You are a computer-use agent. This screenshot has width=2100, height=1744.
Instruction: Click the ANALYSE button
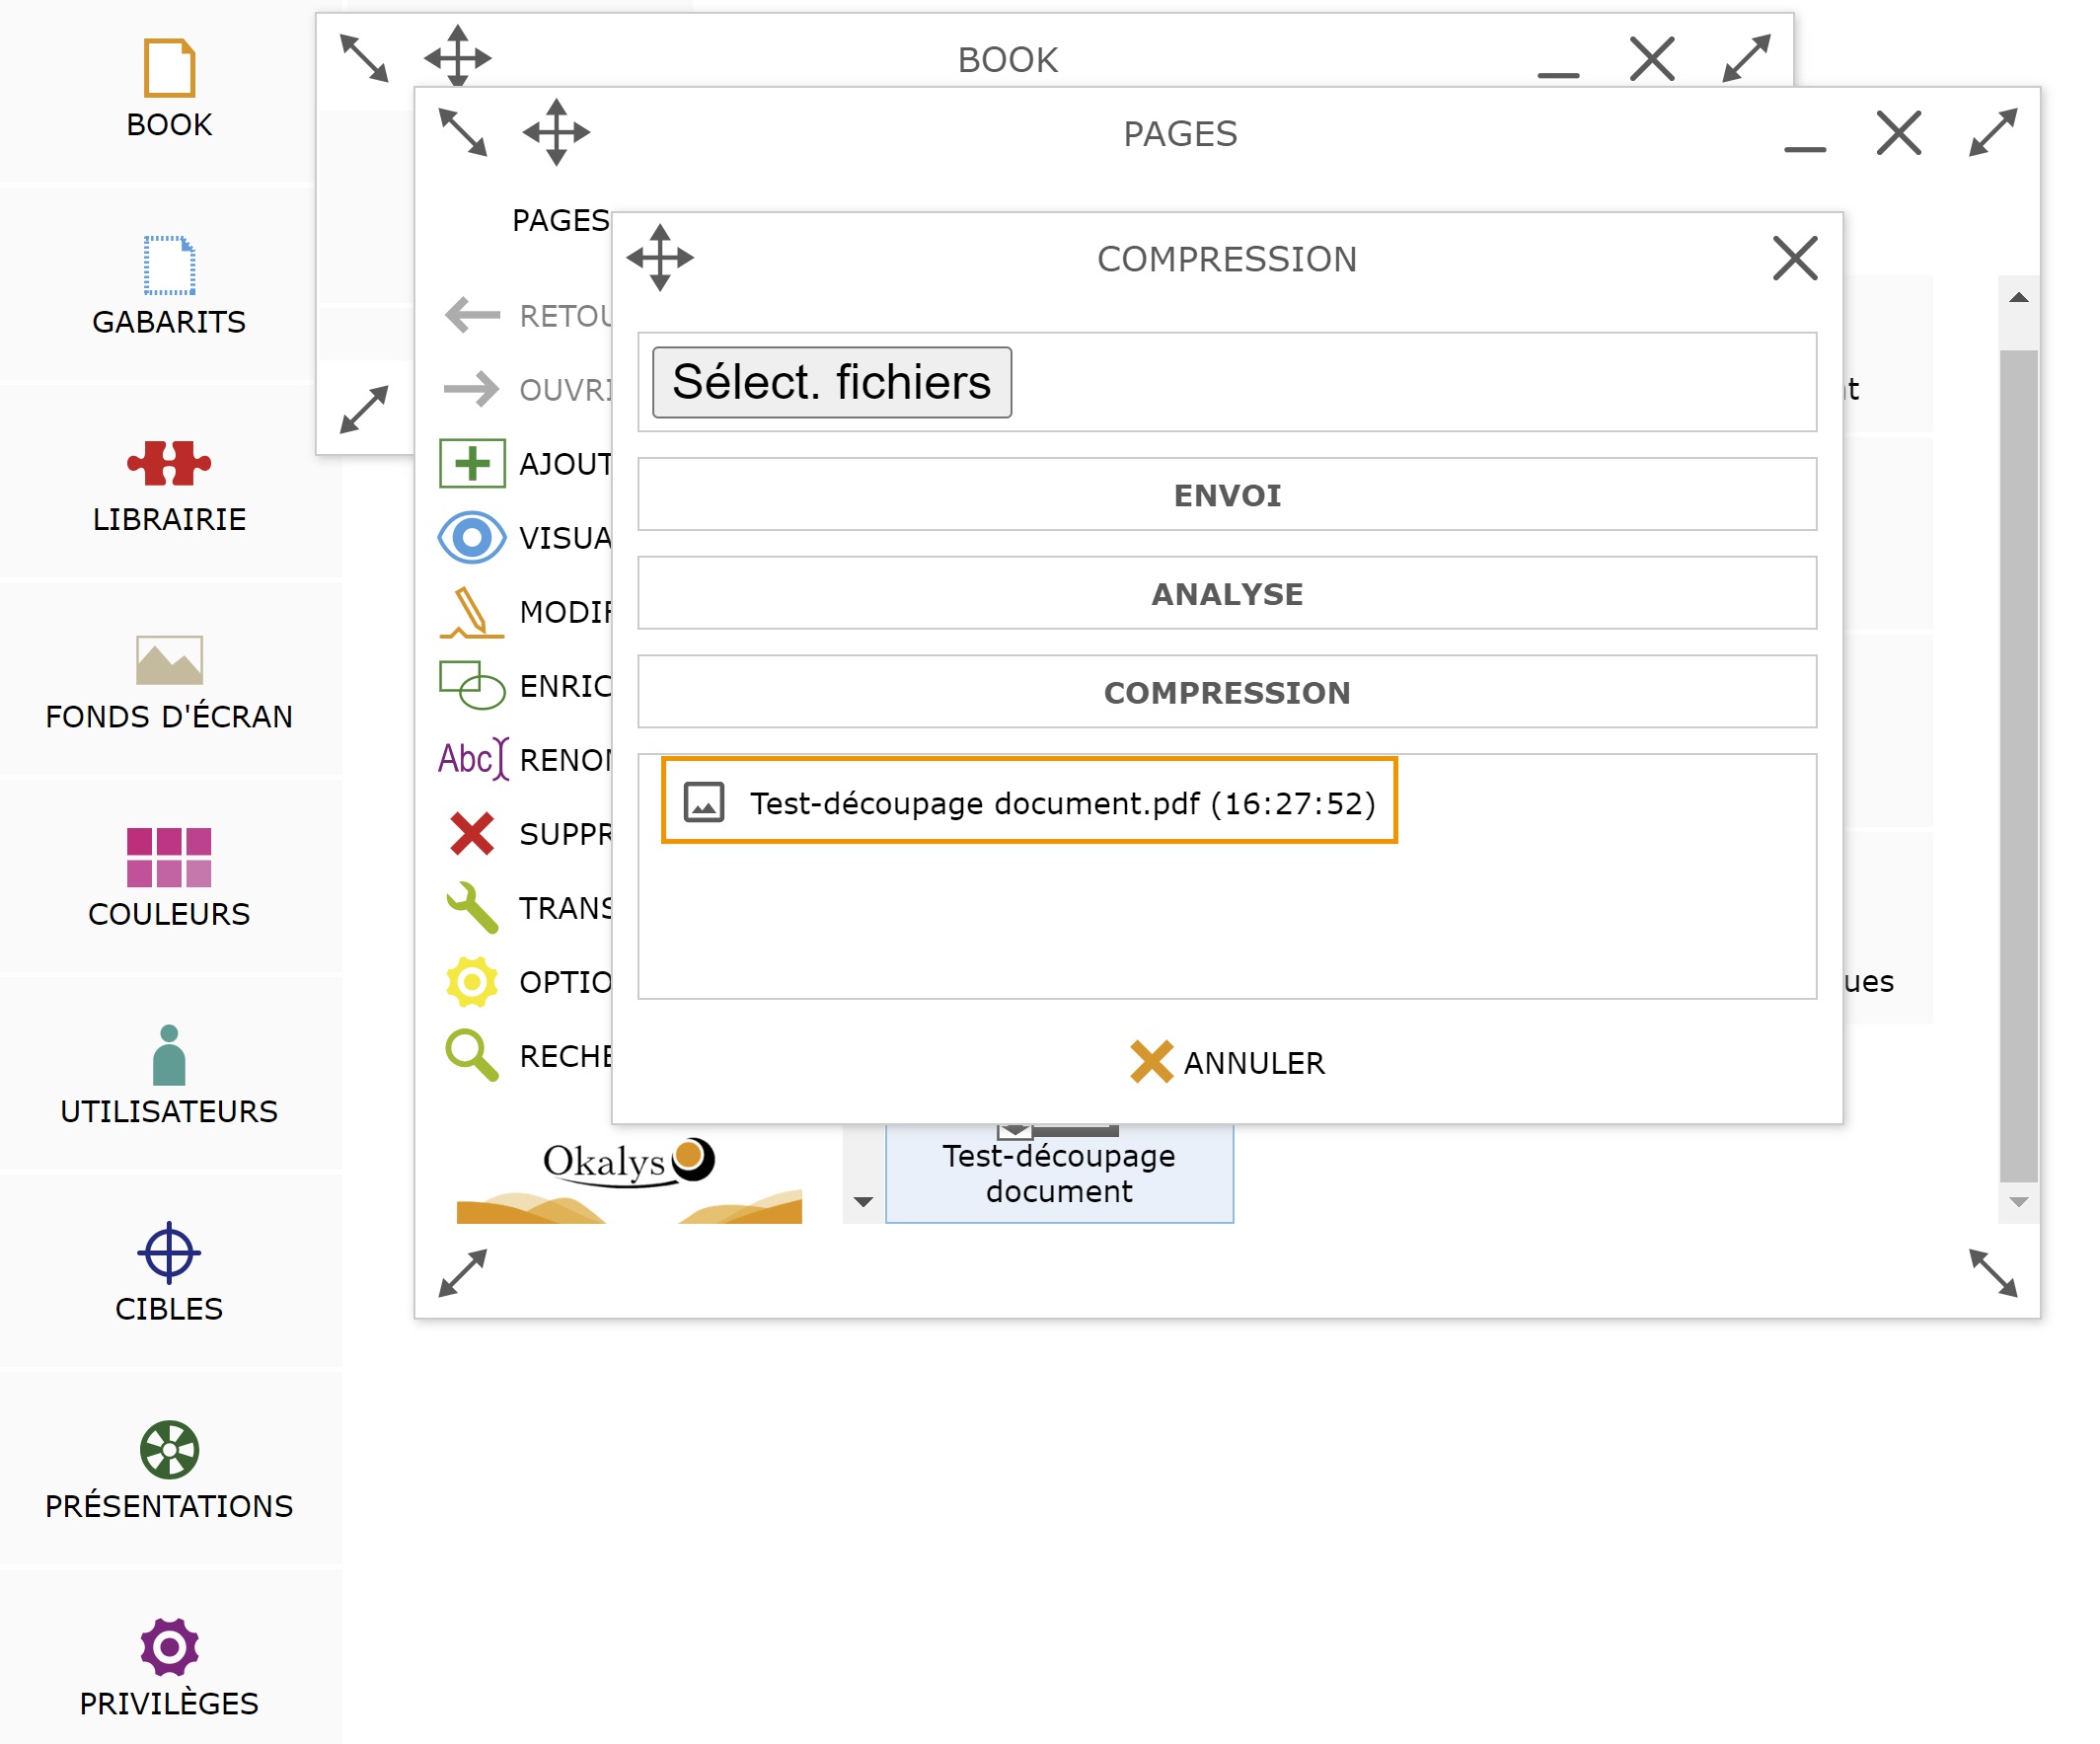[1227, 594]
